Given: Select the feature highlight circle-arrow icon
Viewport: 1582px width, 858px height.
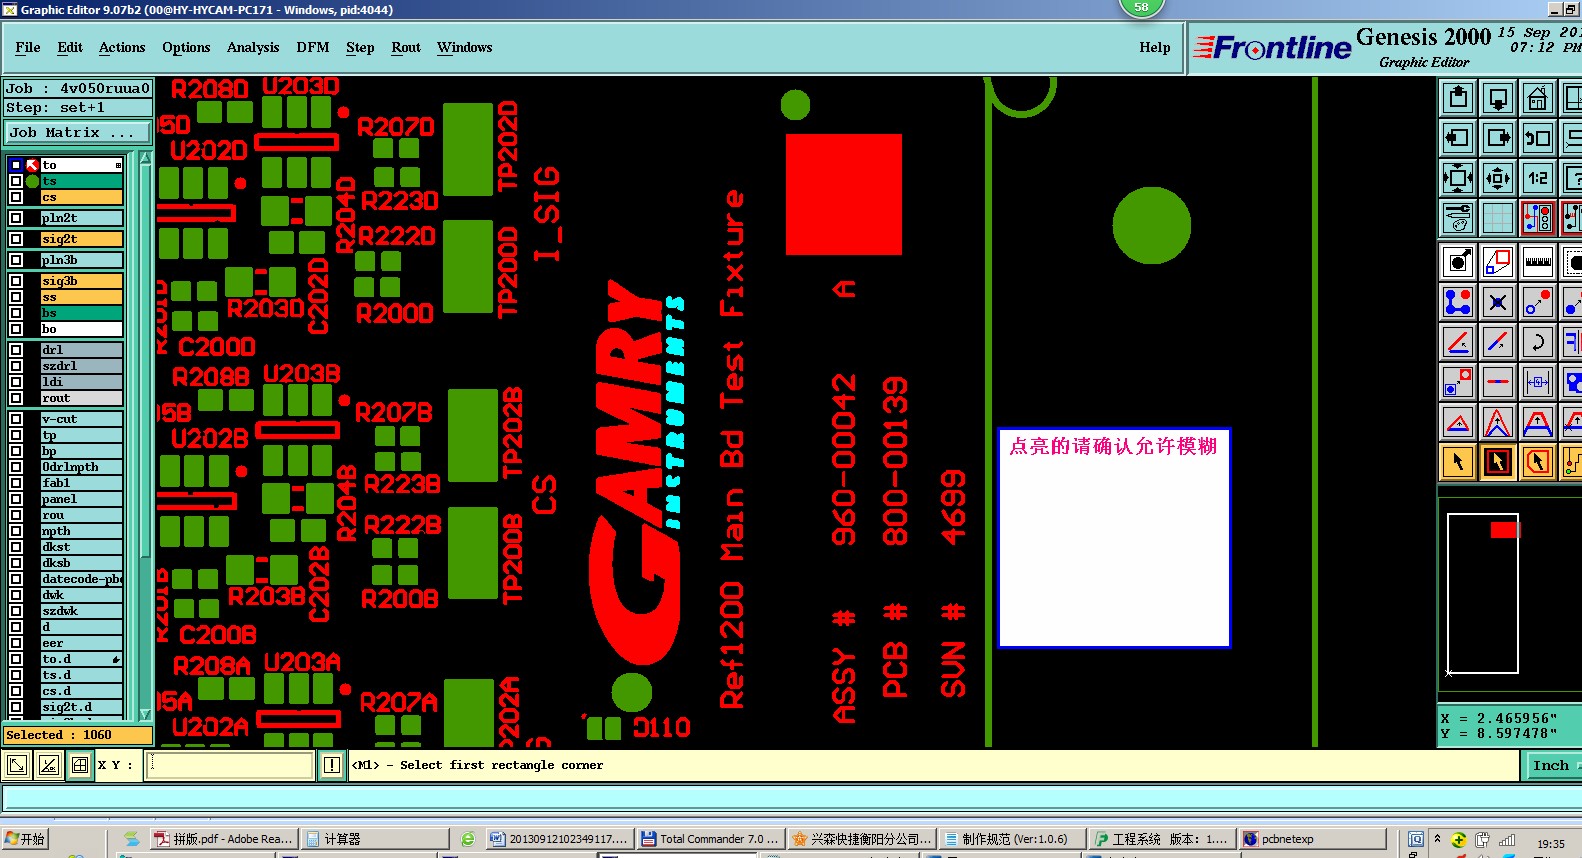Looking at the screenshot, I should click(1458, 262).
